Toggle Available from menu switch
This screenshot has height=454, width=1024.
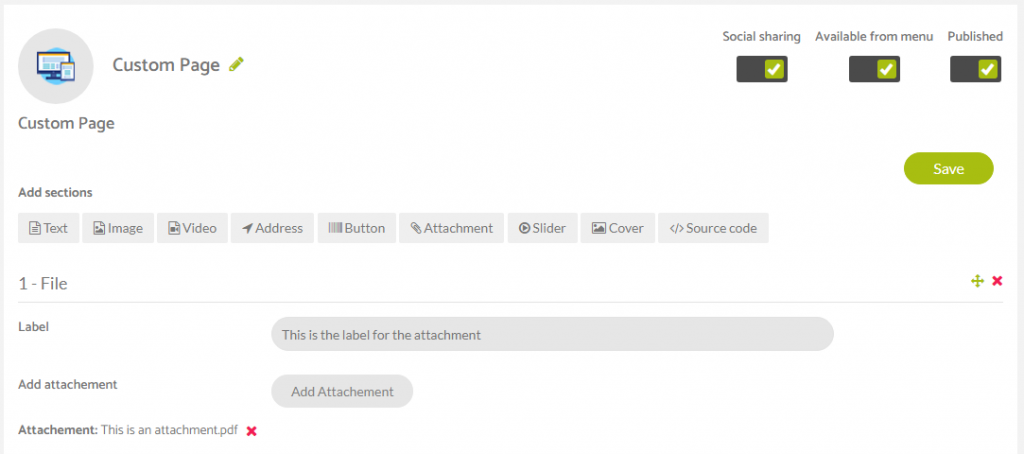pos(874,69)
